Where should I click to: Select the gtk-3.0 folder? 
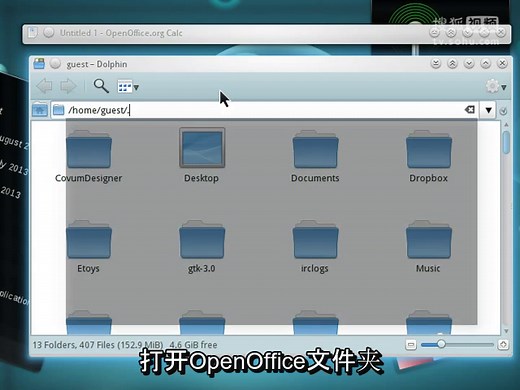202,247
